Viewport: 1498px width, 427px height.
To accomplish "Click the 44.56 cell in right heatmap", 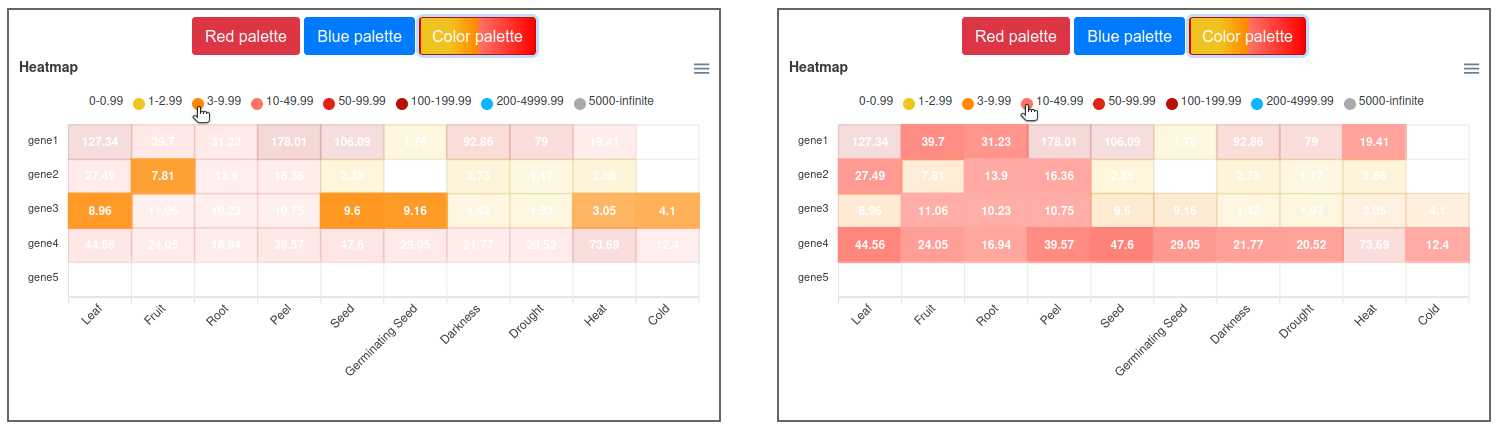I will 869,244.
